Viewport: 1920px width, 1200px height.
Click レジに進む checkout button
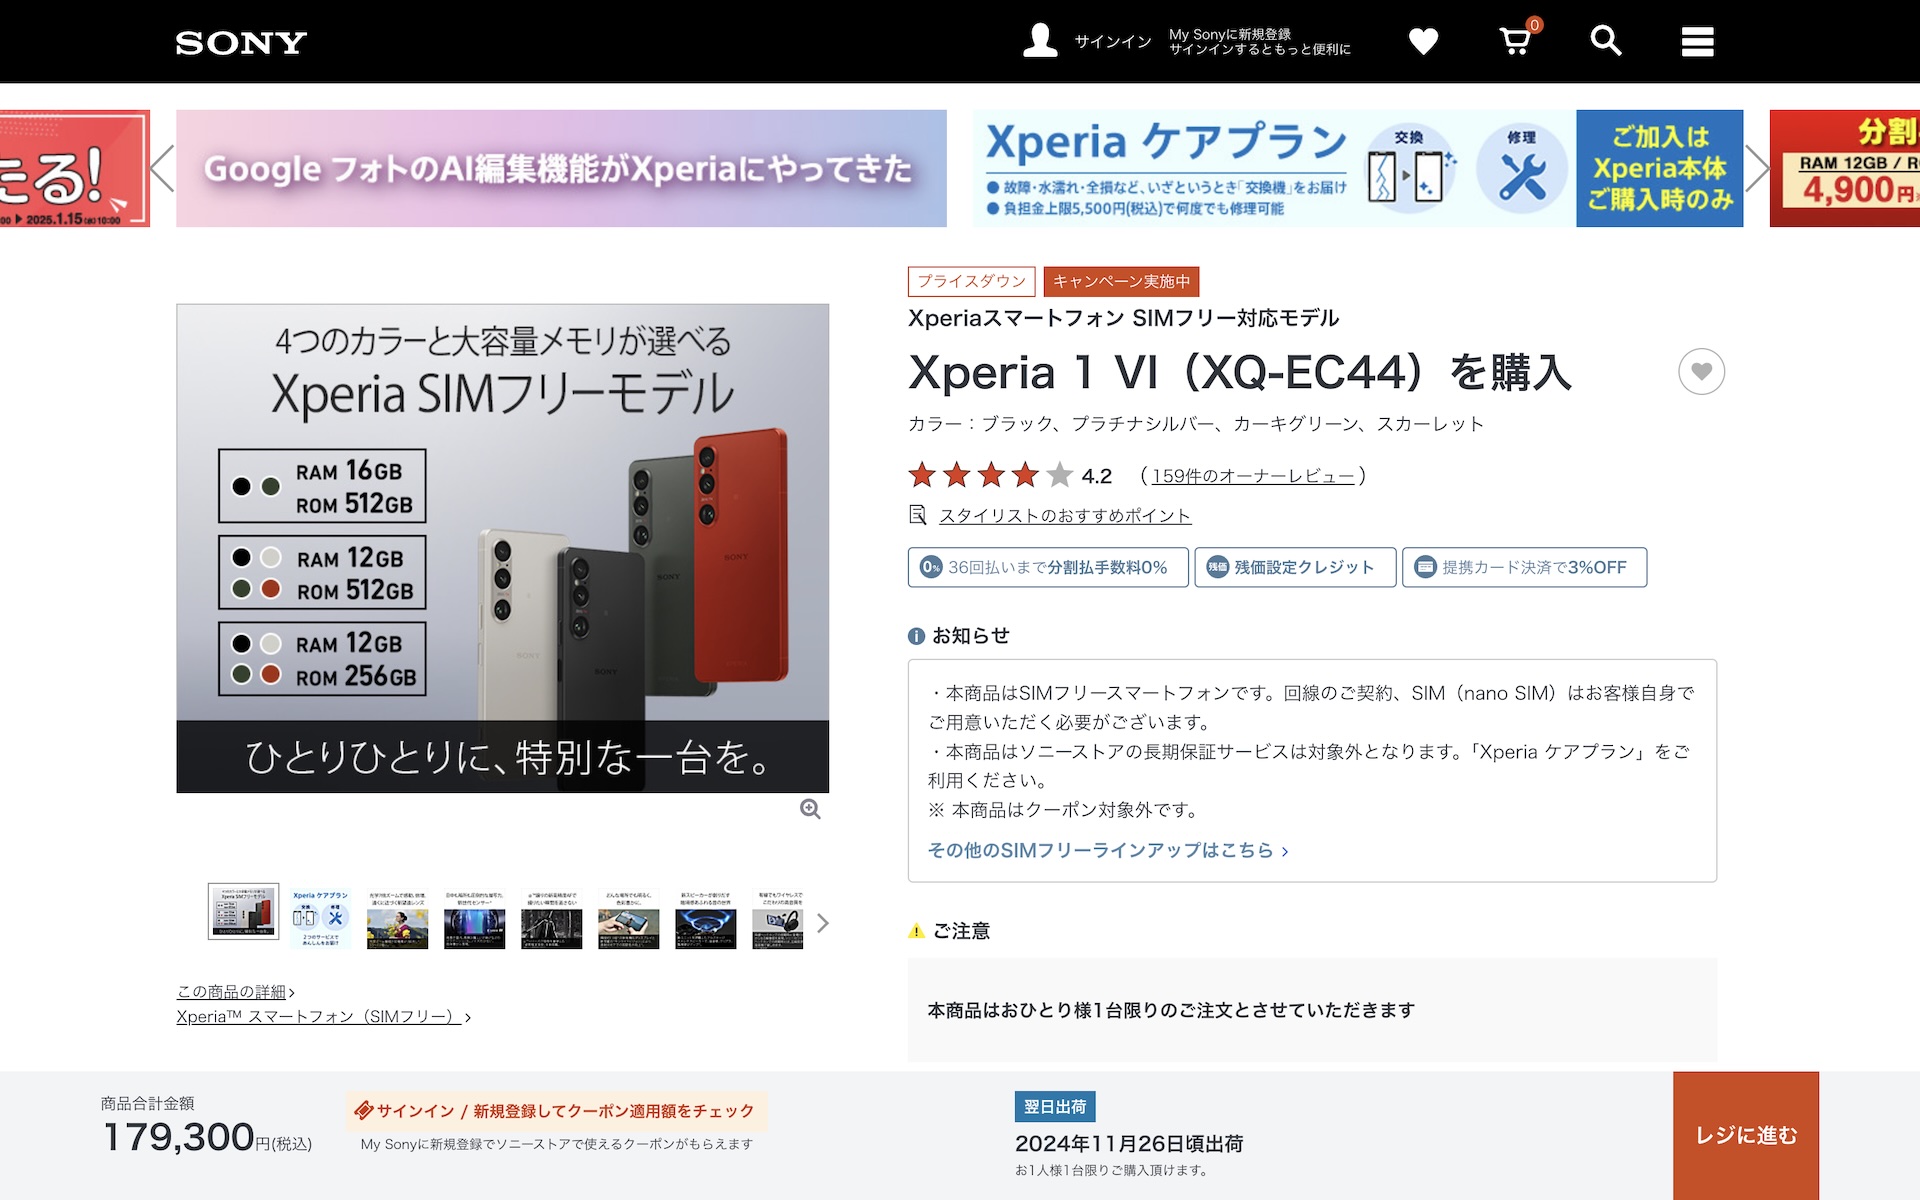coord(1745,1135)
